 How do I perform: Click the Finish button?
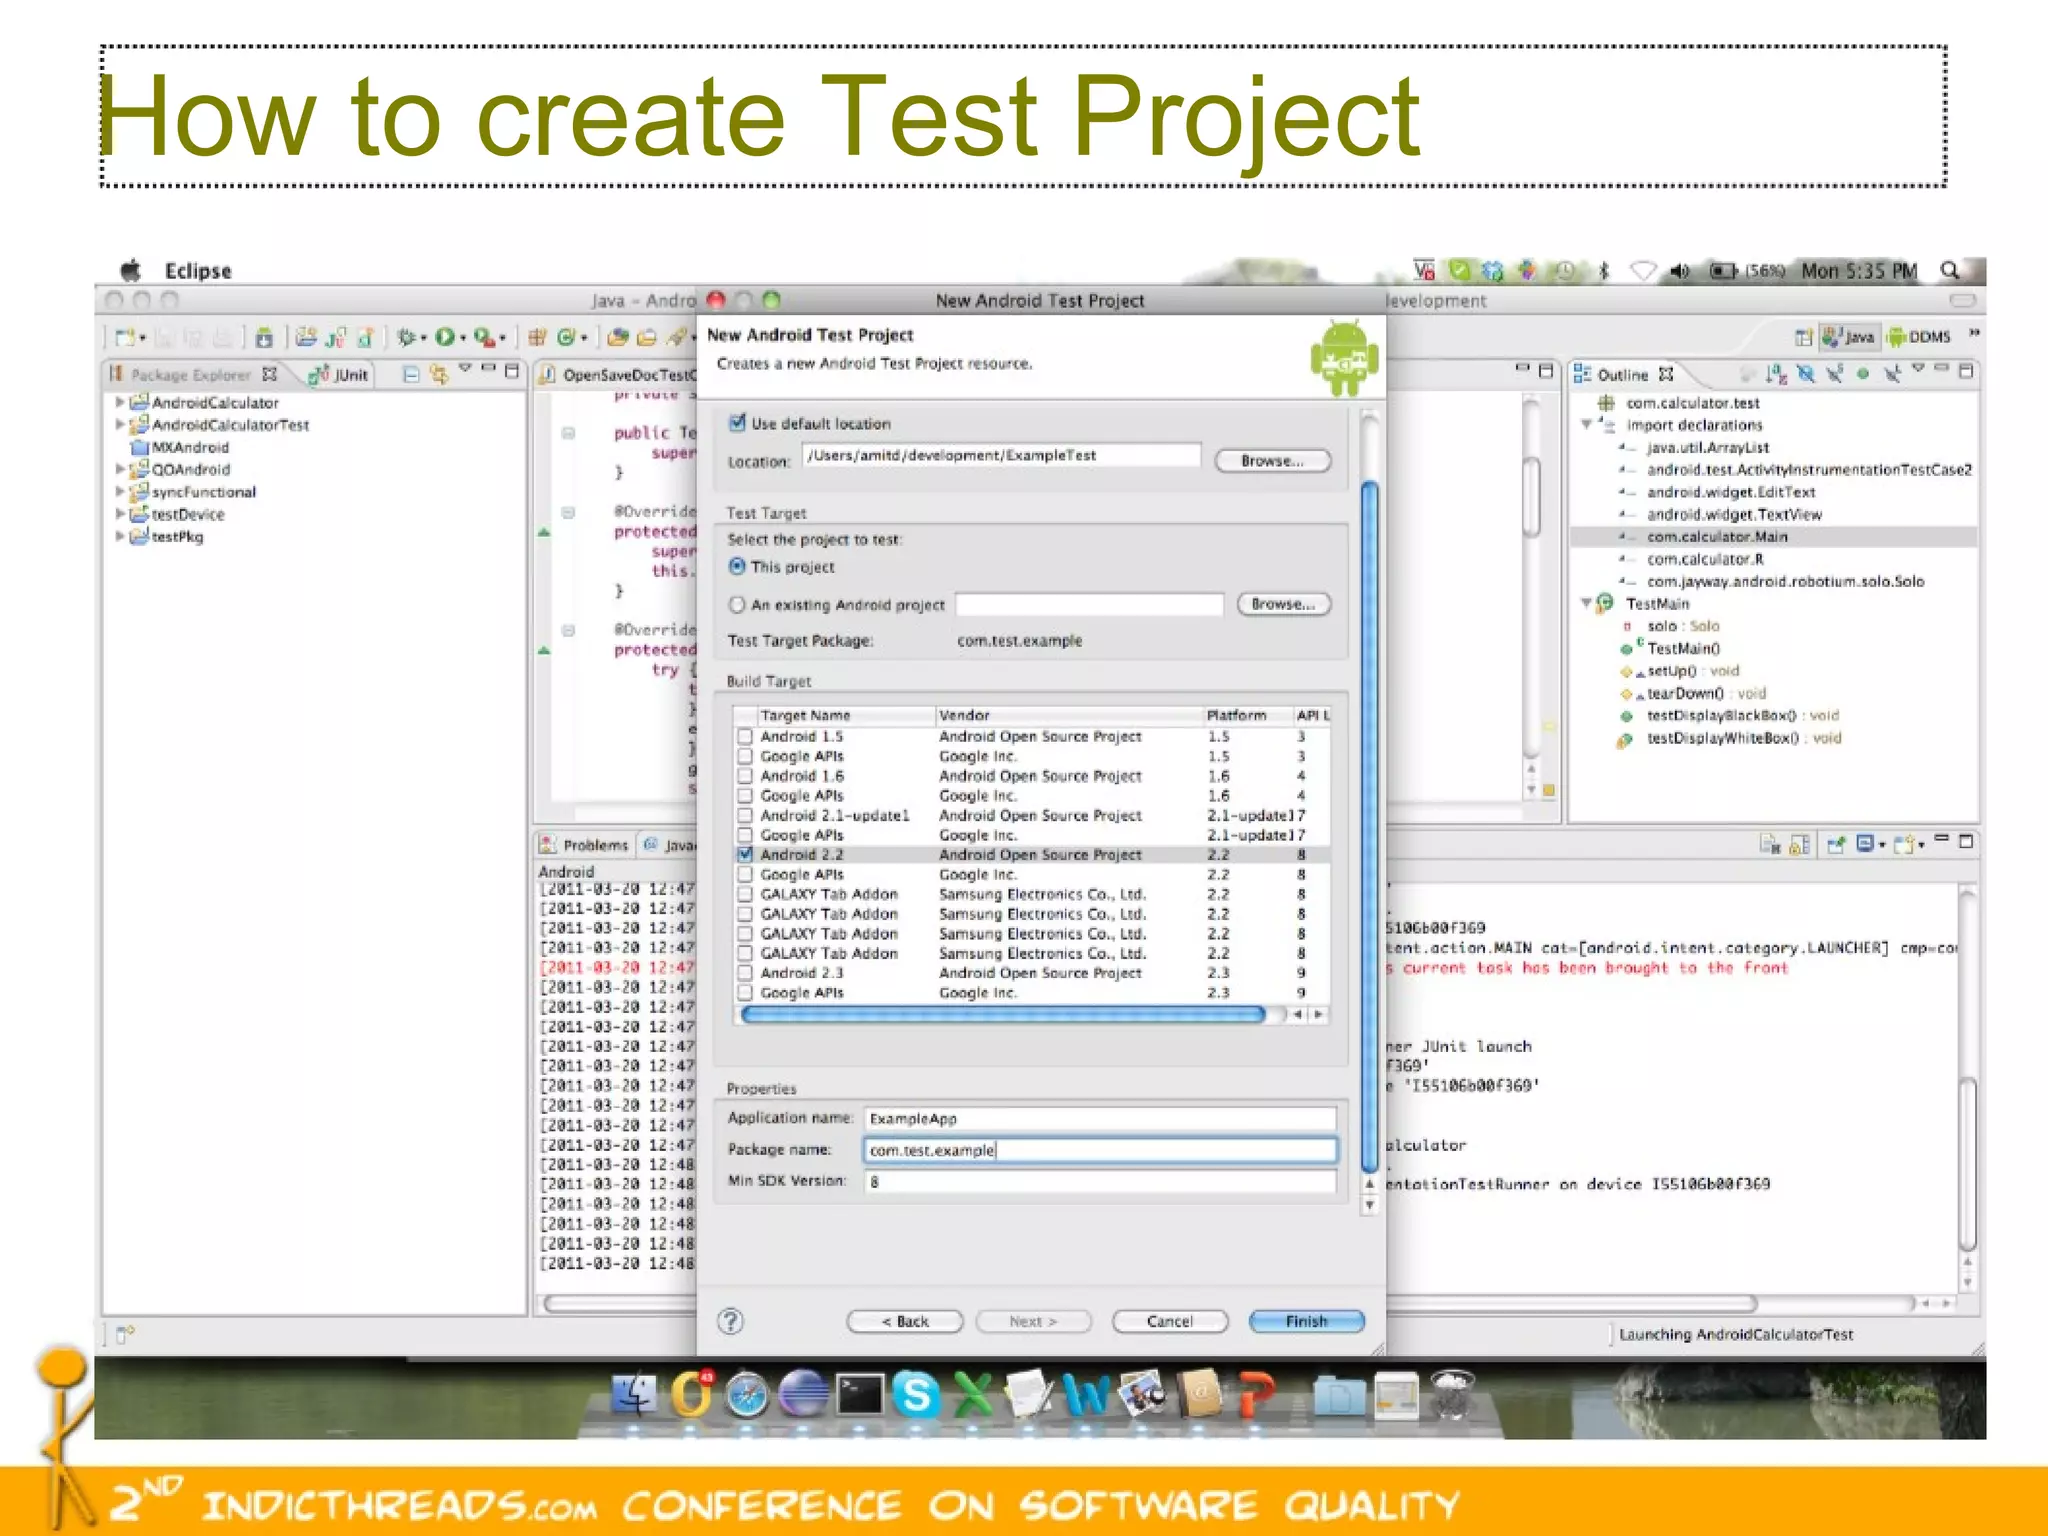(x=1307, y=1321)
